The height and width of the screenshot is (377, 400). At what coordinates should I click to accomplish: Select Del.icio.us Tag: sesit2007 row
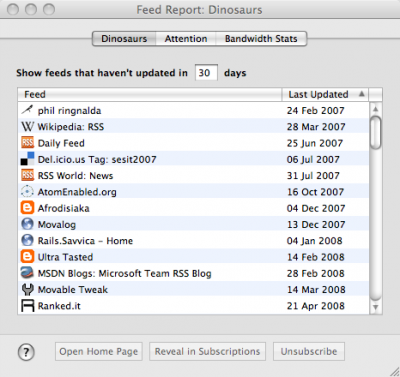194,159
